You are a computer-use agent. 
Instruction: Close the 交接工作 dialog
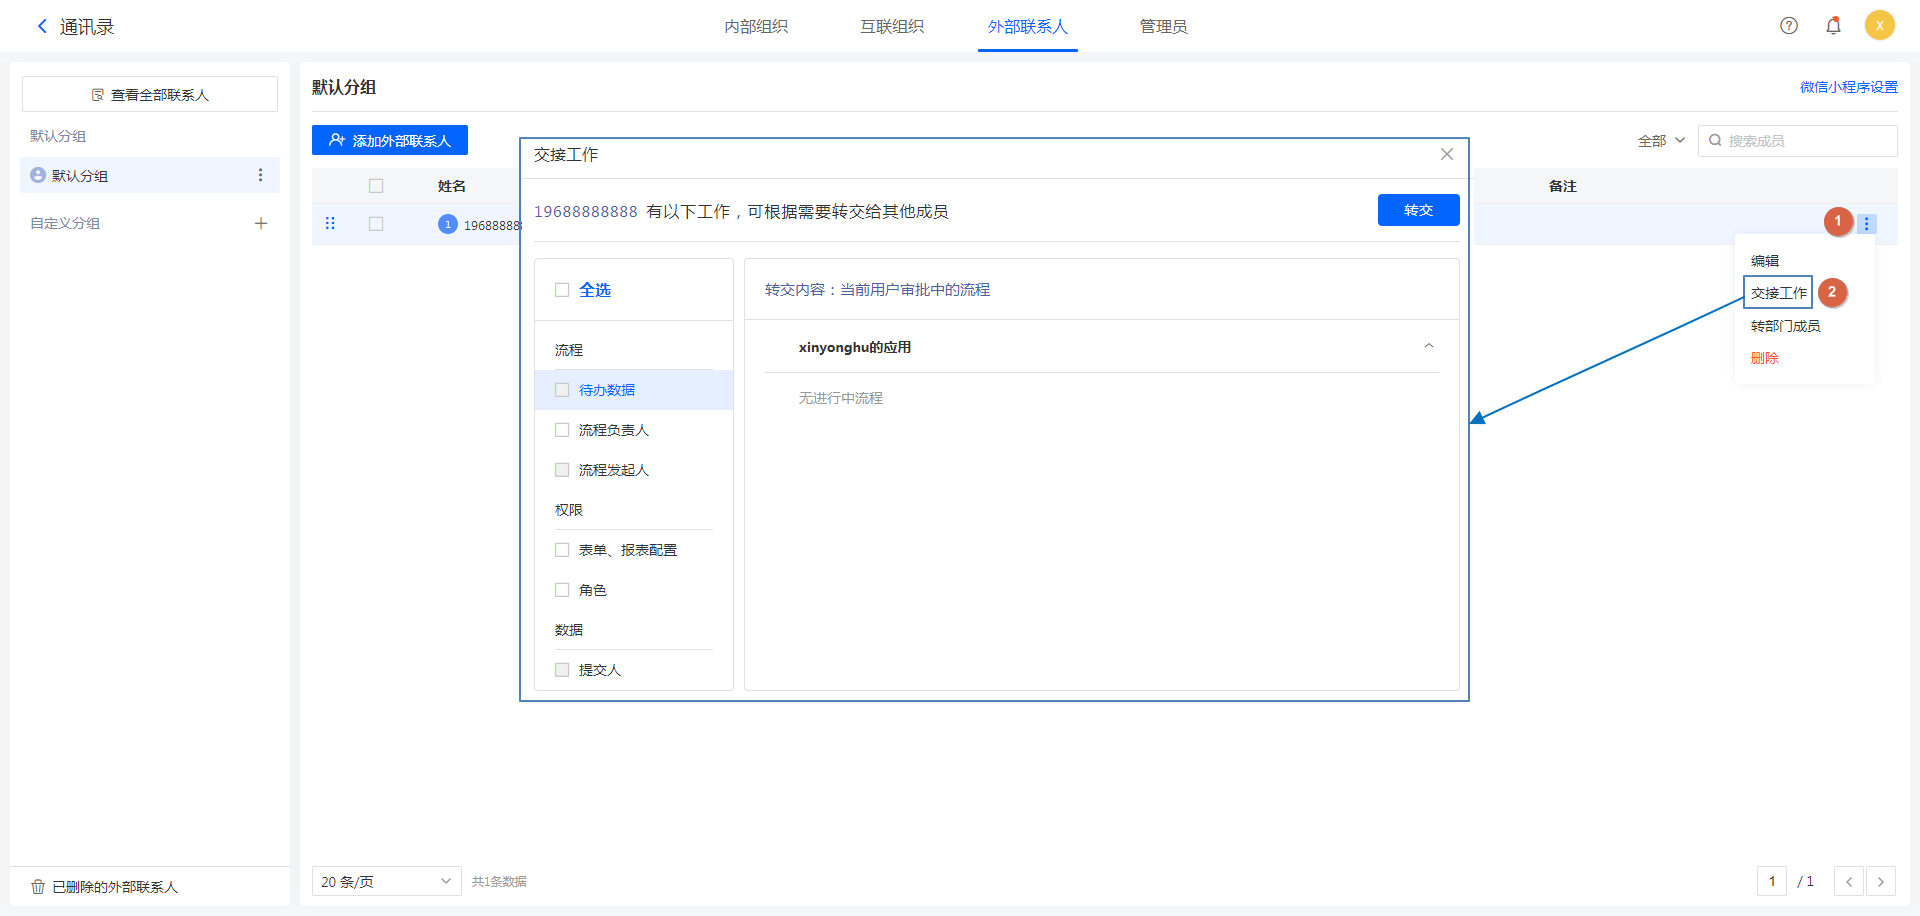pyautogui.click(x=1446, y=154)
